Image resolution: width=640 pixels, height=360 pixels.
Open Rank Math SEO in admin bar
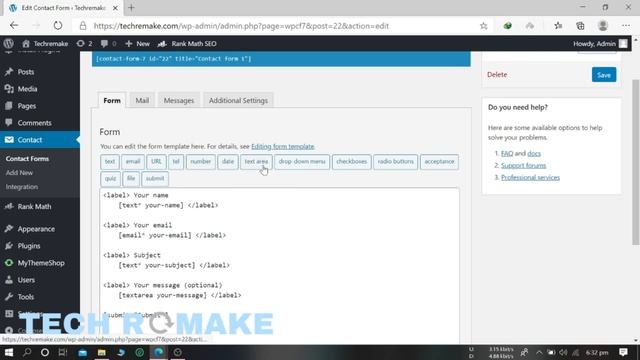pyautogui.click(x=187, y=44)
